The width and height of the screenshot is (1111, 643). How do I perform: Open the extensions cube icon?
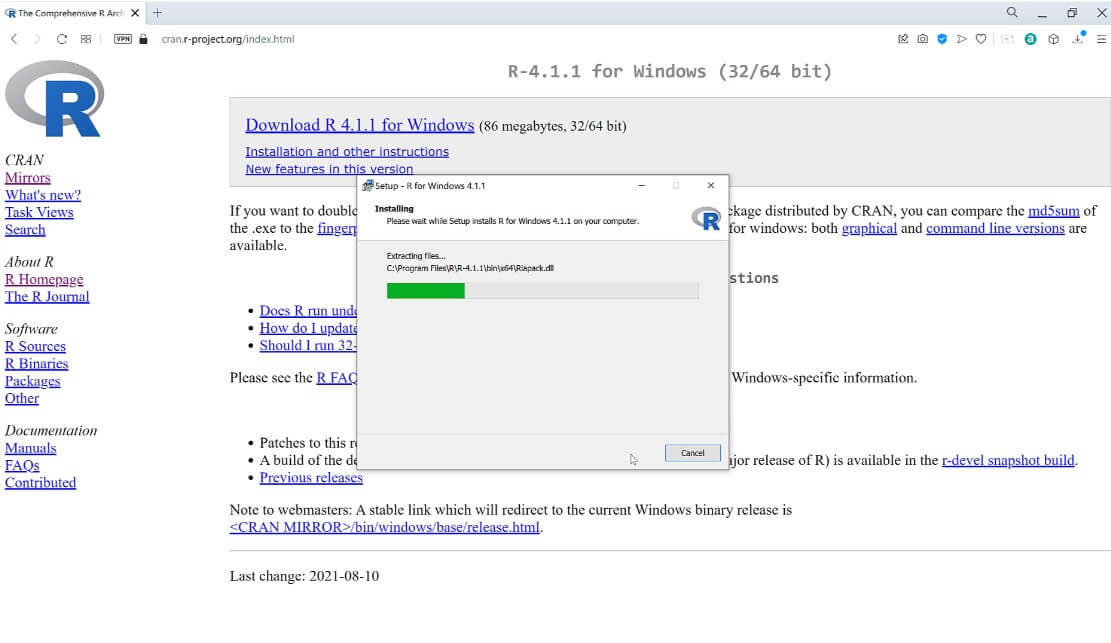coord(1054,39)
